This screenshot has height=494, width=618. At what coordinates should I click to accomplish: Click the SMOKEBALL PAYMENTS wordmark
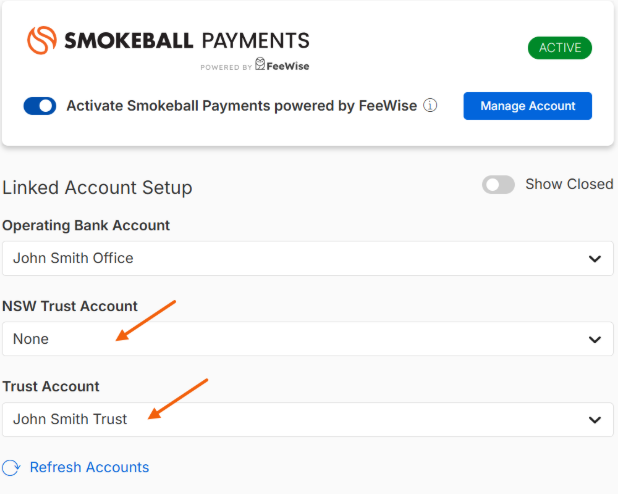pyautogui.click(x=187, y=41)
